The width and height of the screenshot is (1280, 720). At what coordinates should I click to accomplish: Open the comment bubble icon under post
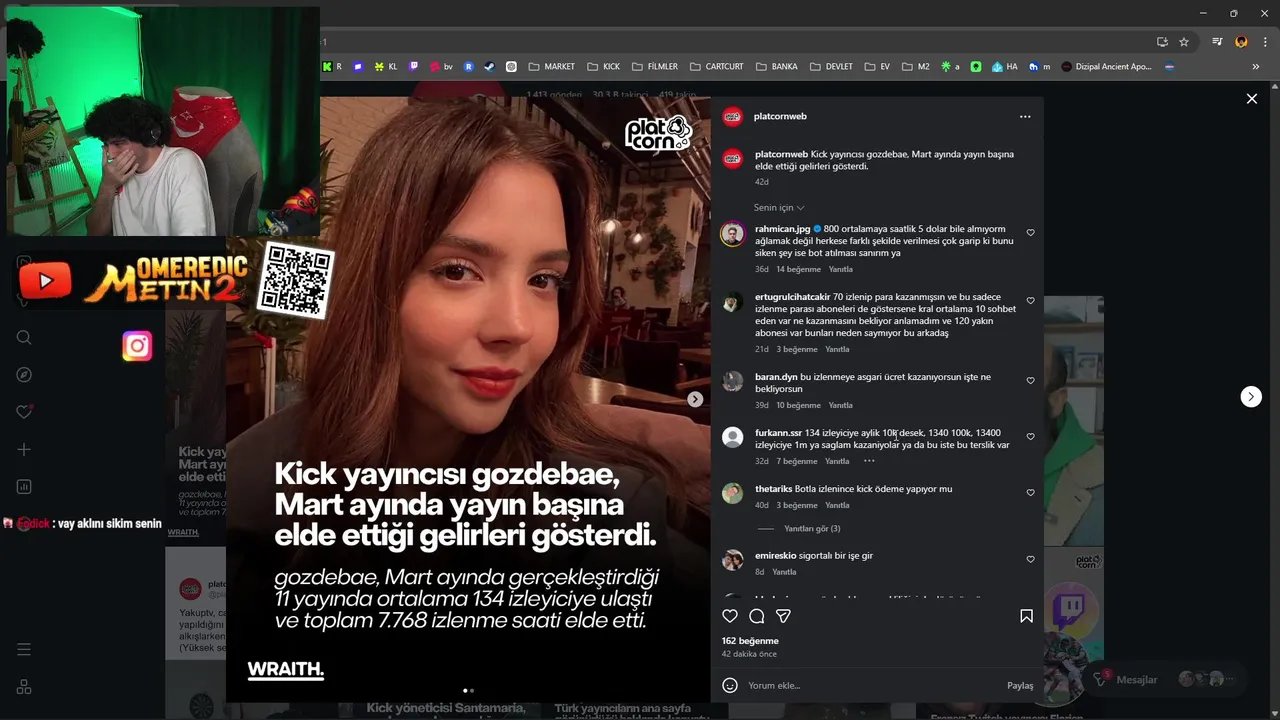point(757,616)
